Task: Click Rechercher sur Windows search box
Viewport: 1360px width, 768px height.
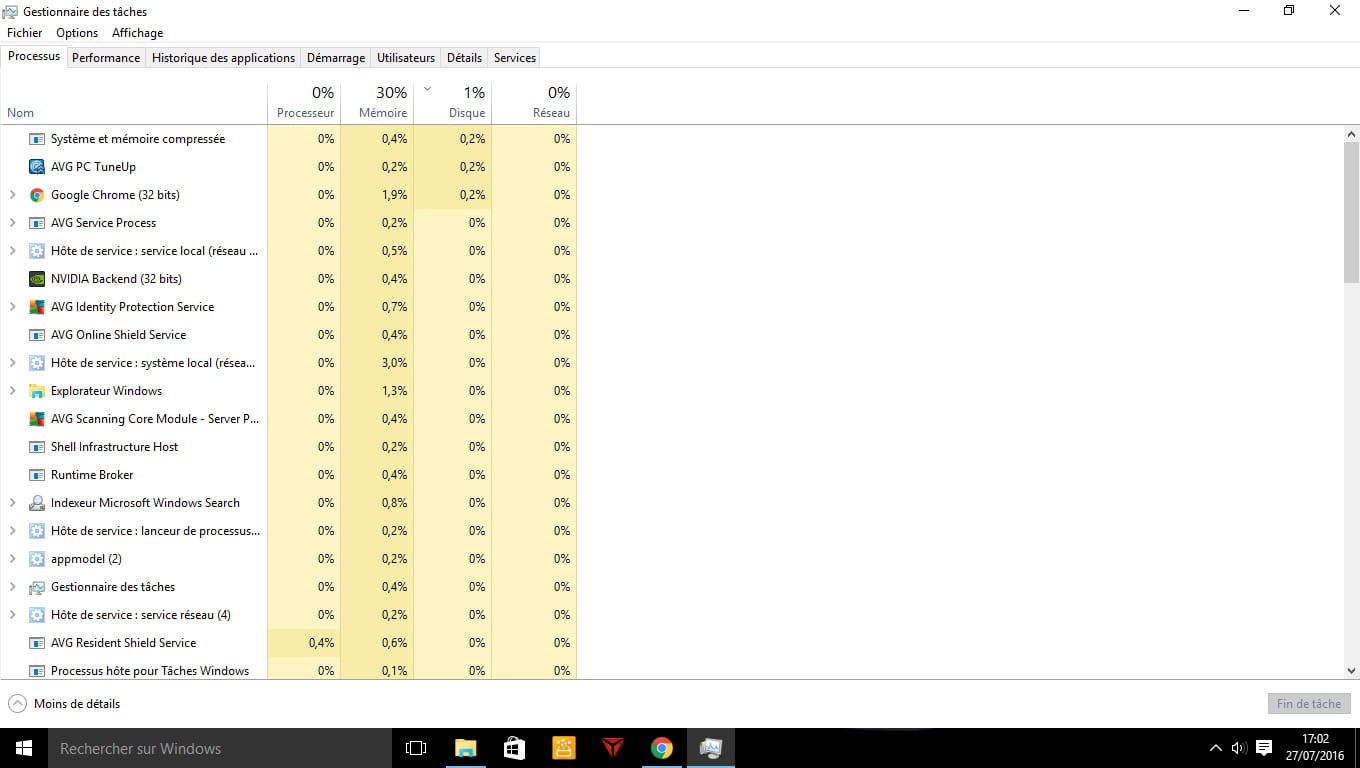Action: (220, 748)
